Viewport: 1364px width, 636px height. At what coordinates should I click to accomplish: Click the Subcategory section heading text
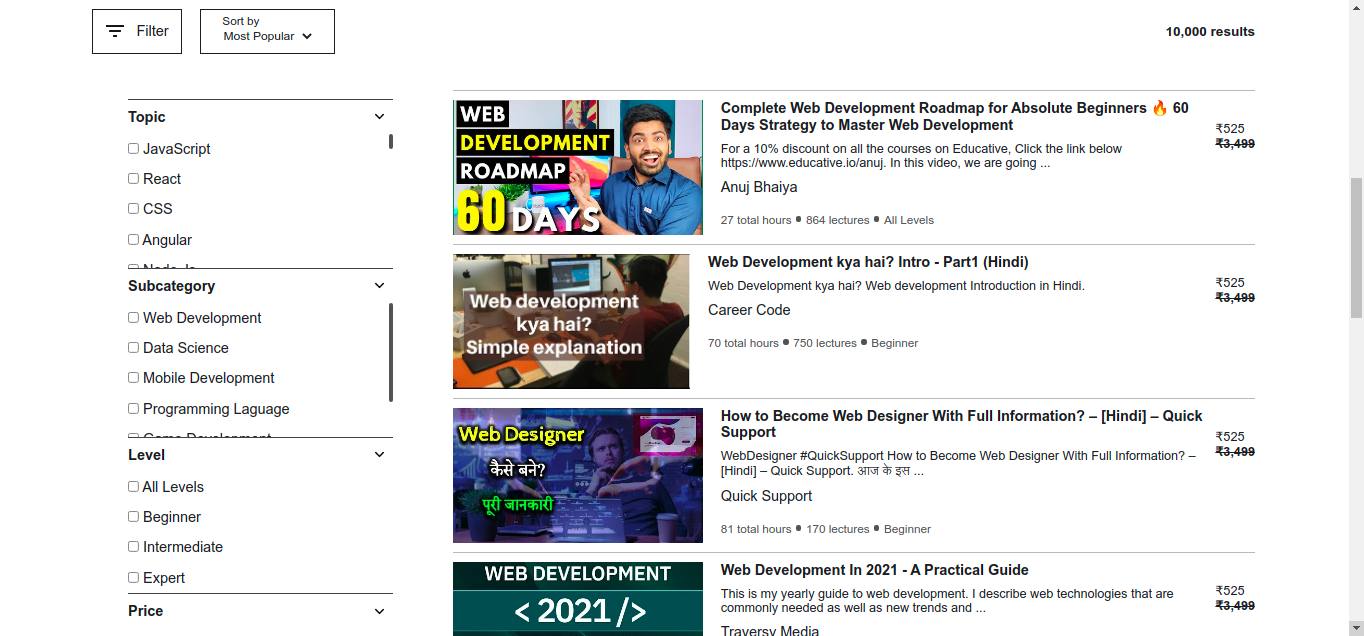pyautogui.click(x=171, y=286)
